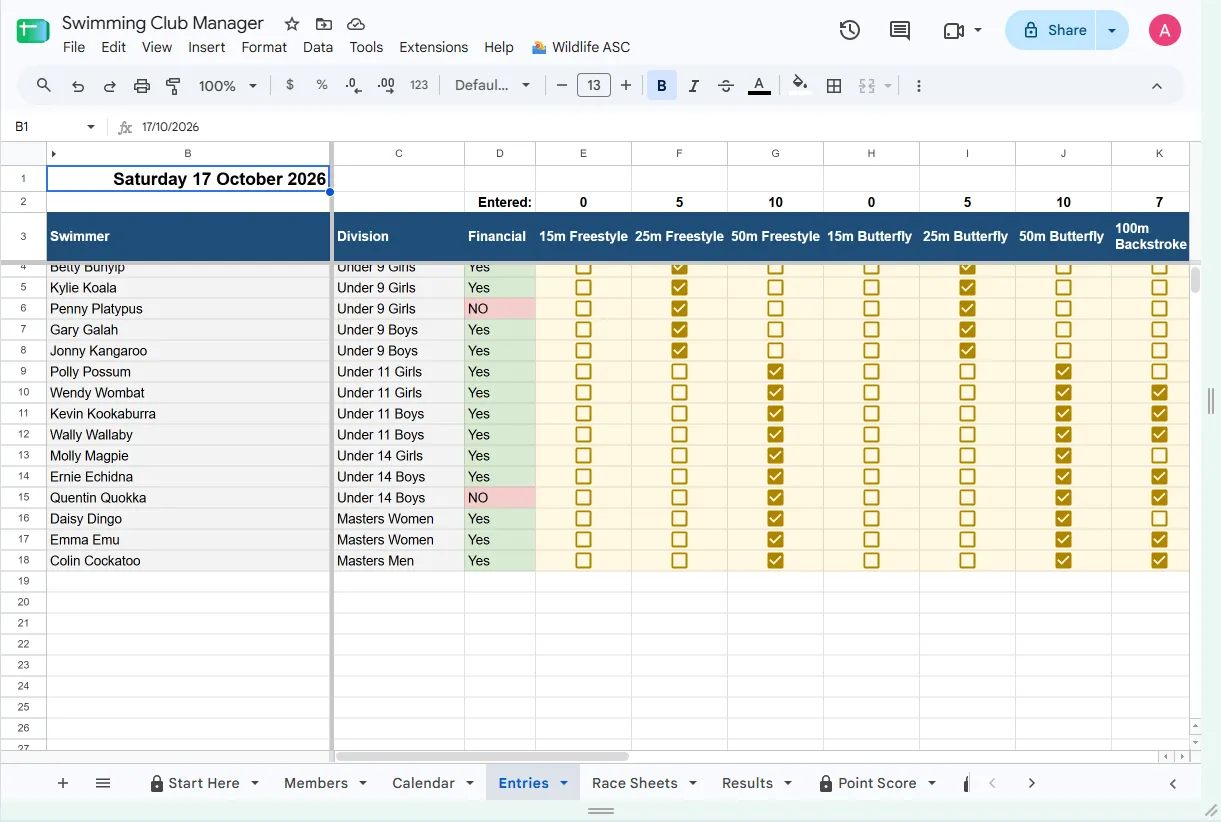Viewport: 1221px width, 822px height.
Task: Increase font size plus button
Action: click(626, 86)
